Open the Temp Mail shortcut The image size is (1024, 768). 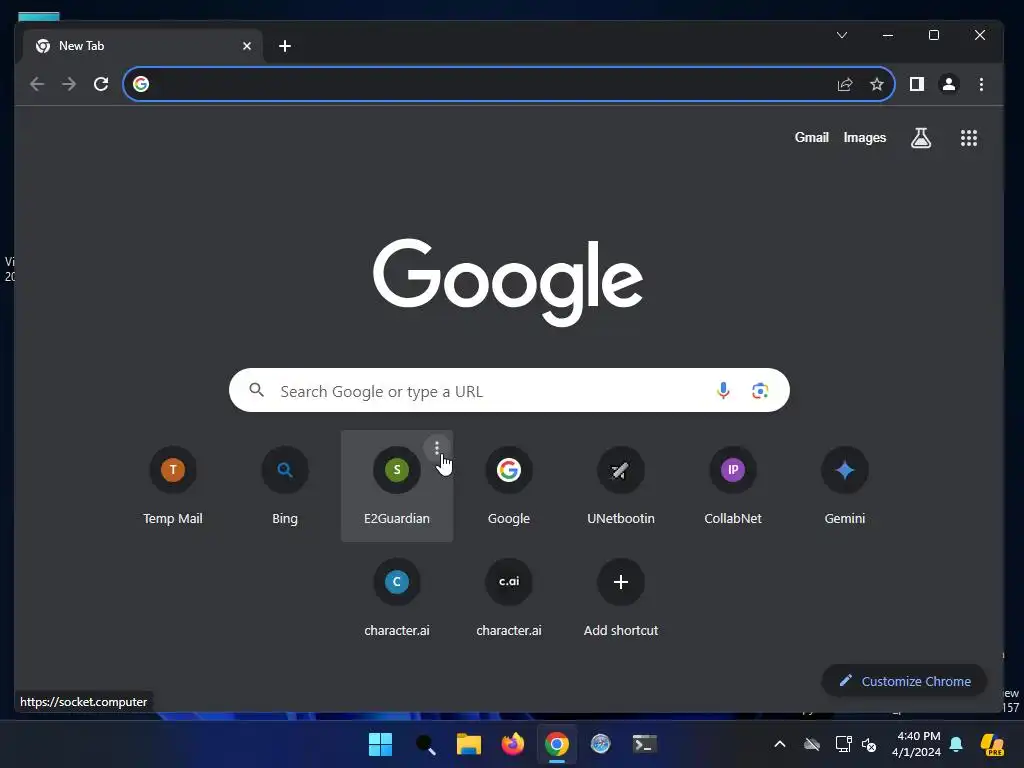pos(173,486)
